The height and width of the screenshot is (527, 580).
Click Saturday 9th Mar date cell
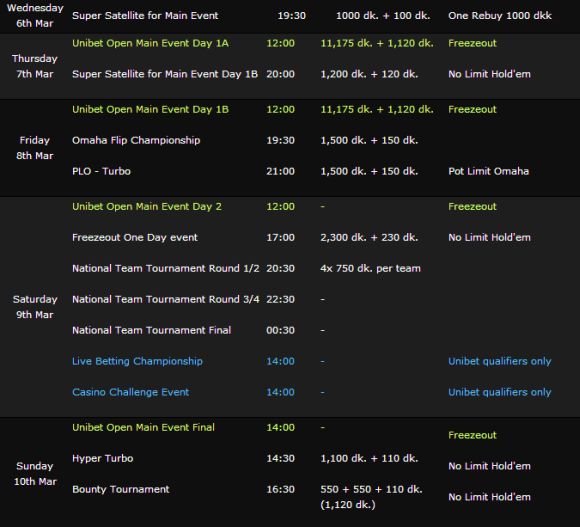[35, 307]
